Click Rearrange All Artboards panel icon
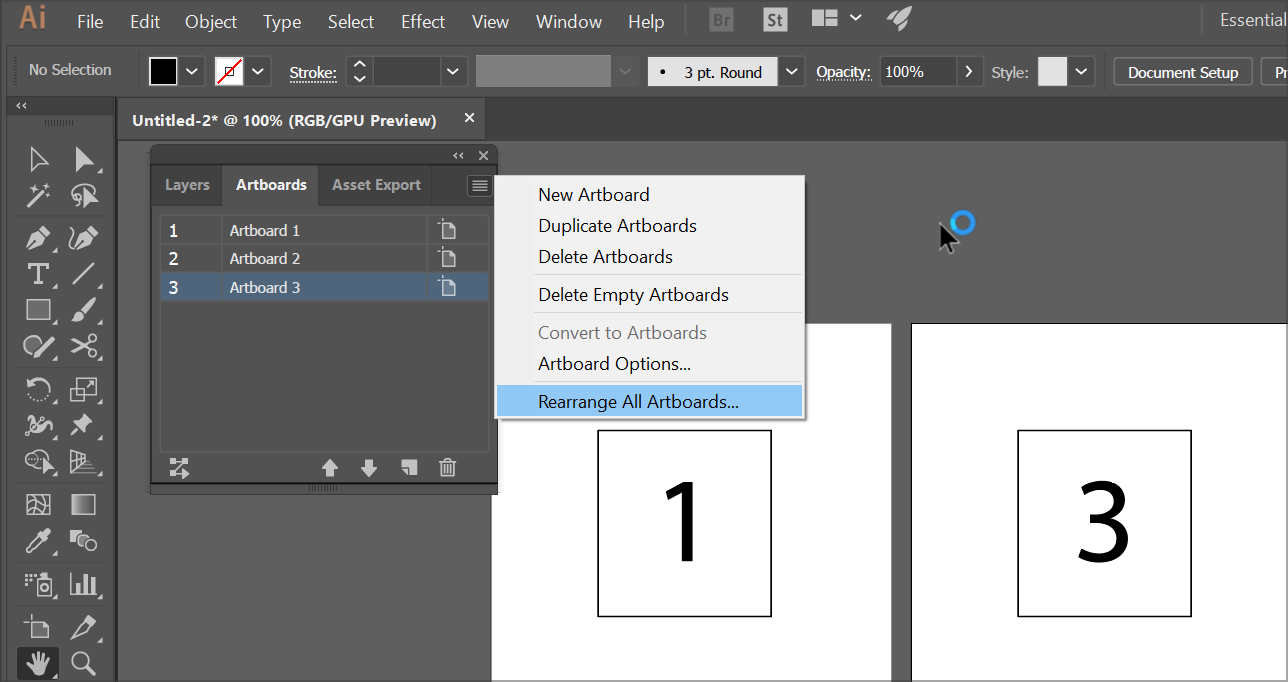The image size is (1288, 682). [x=179, y=467]
